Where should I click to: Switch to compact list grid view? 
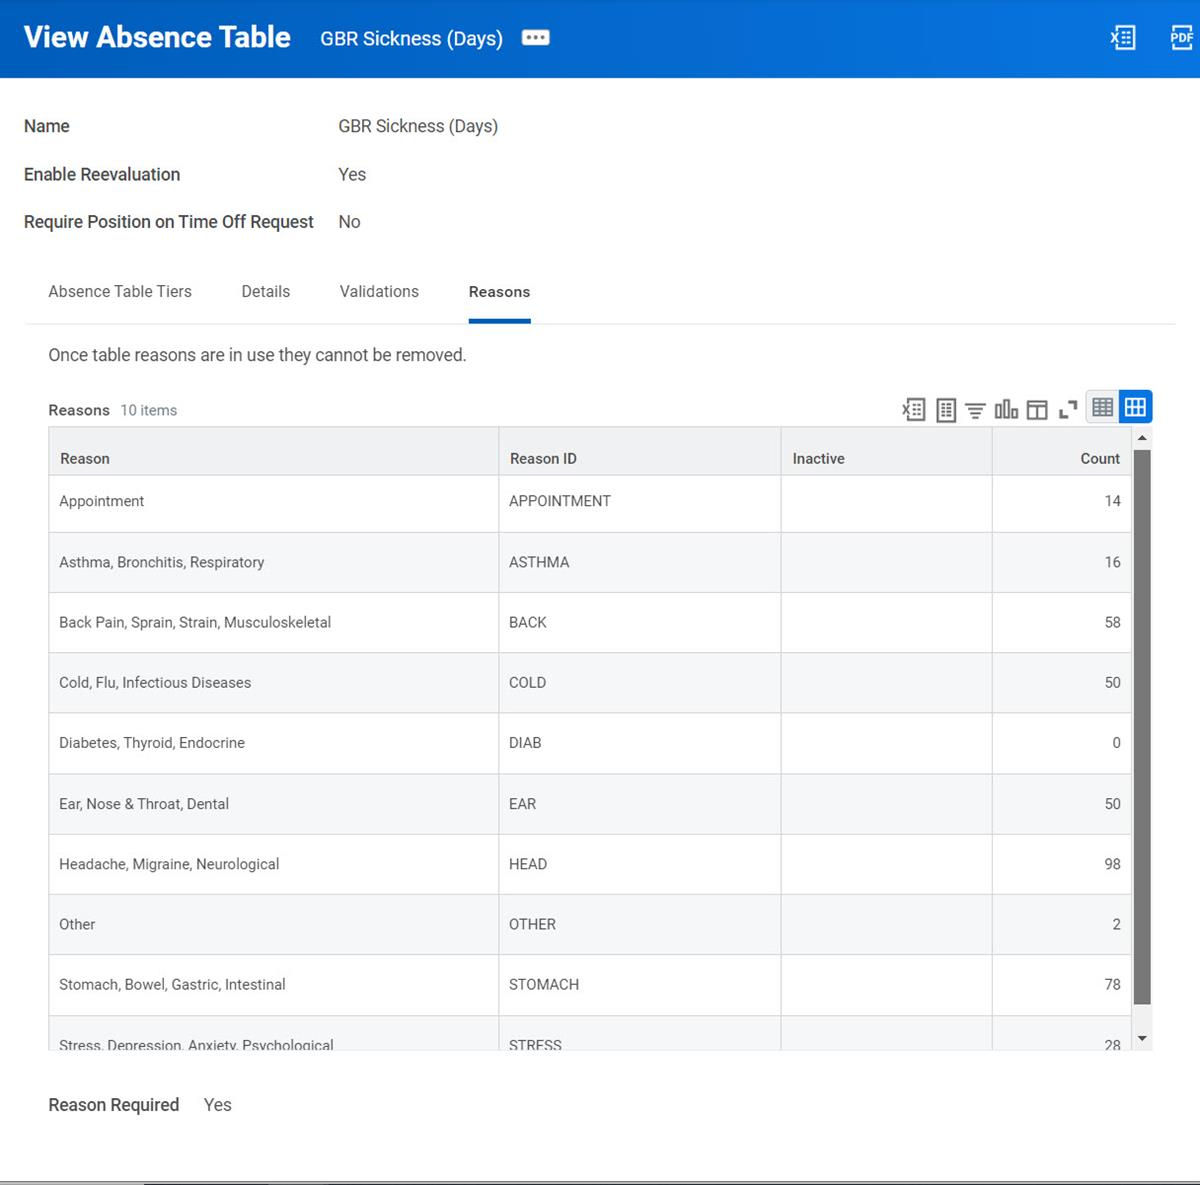[1103, 407]
